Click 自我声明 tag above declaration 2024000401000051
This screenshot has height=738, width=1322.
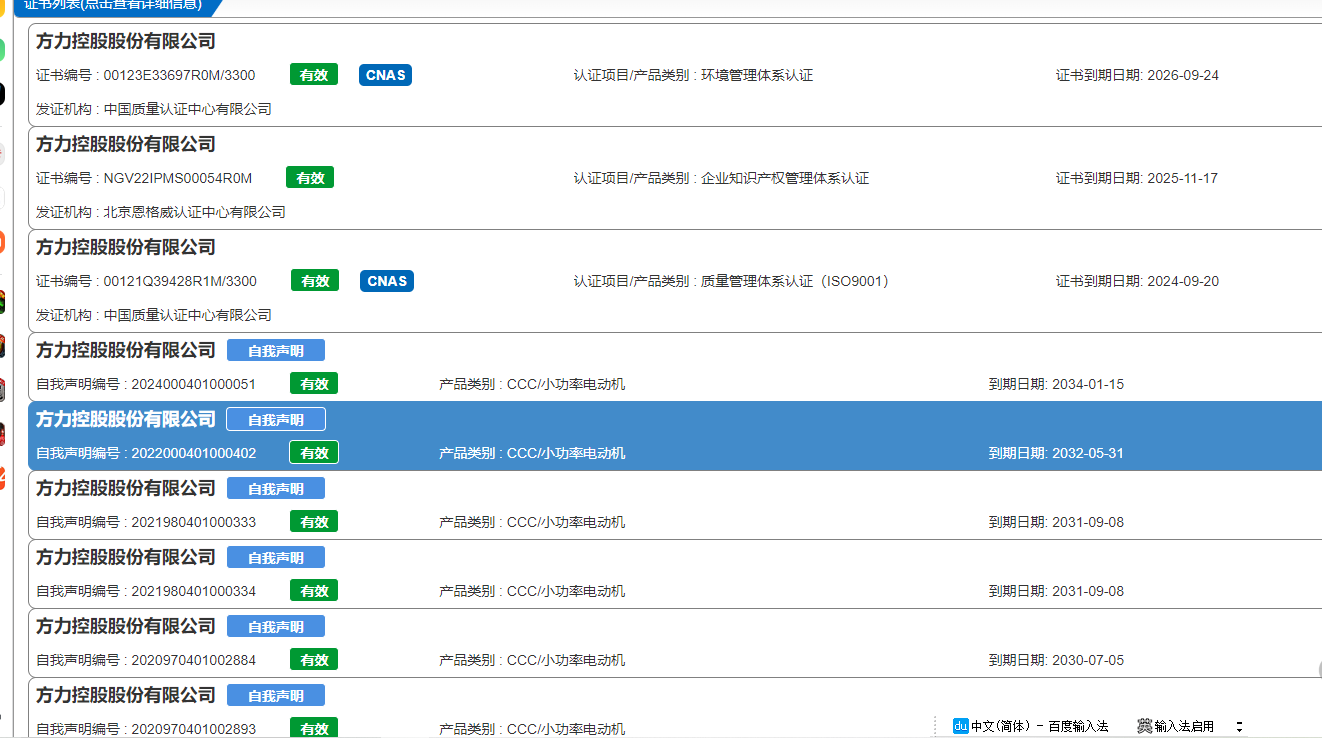[276, 351]
